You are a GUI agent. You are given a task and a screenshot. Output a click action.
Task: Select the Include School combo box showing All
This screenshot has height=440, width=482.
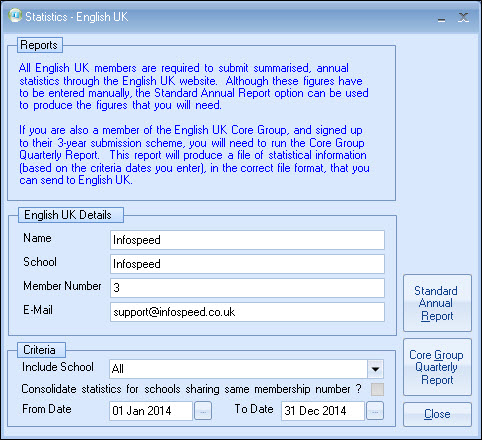(x=246, y=369)
